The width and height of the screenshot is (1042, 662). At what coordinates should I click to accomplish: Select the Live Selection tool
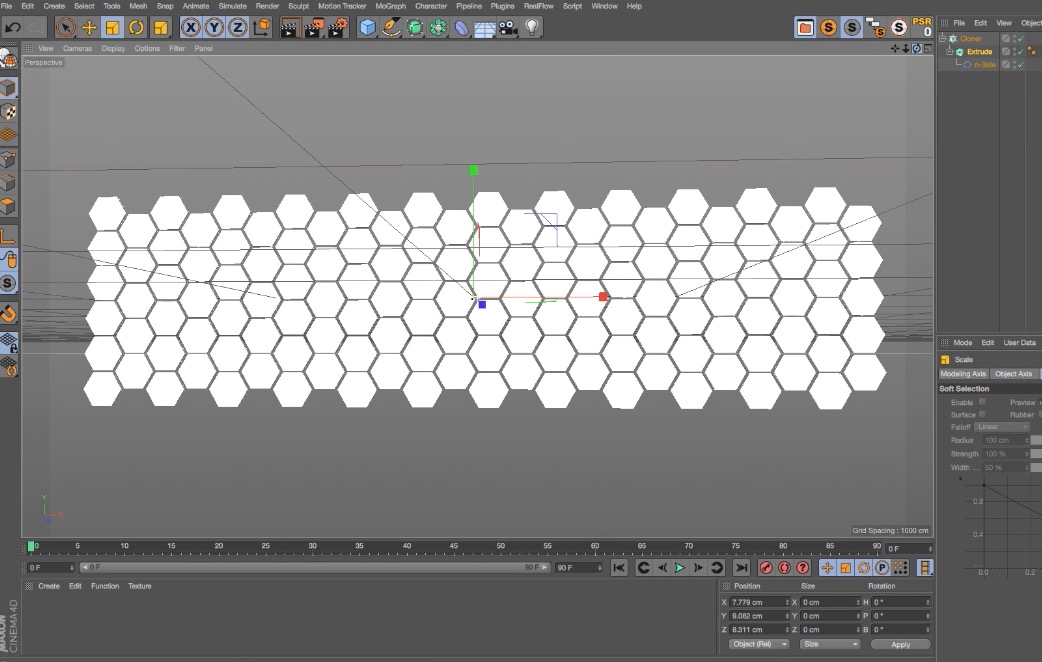click(66, 27)
